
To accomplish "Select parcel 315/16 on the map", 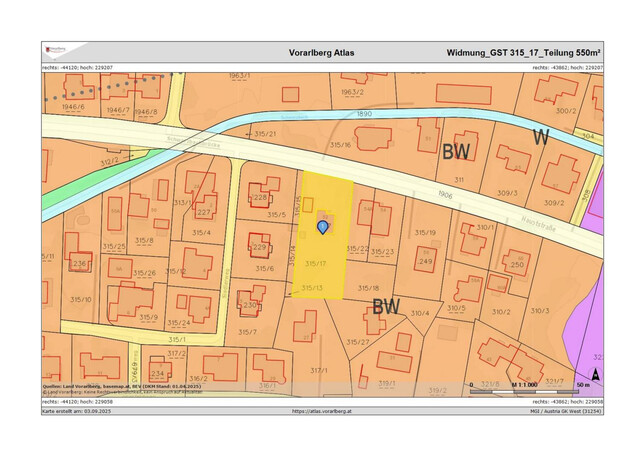I will click(339, 144).
